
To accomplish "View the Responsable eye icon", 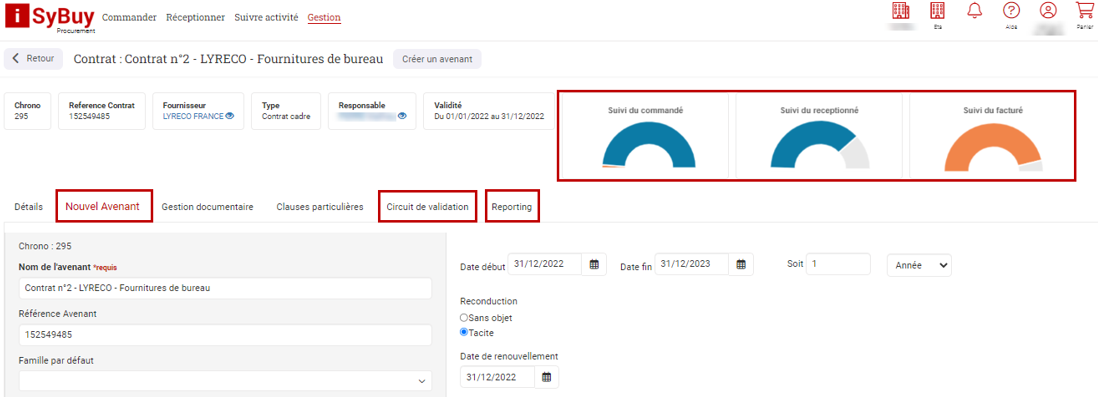I will point(402,116).
